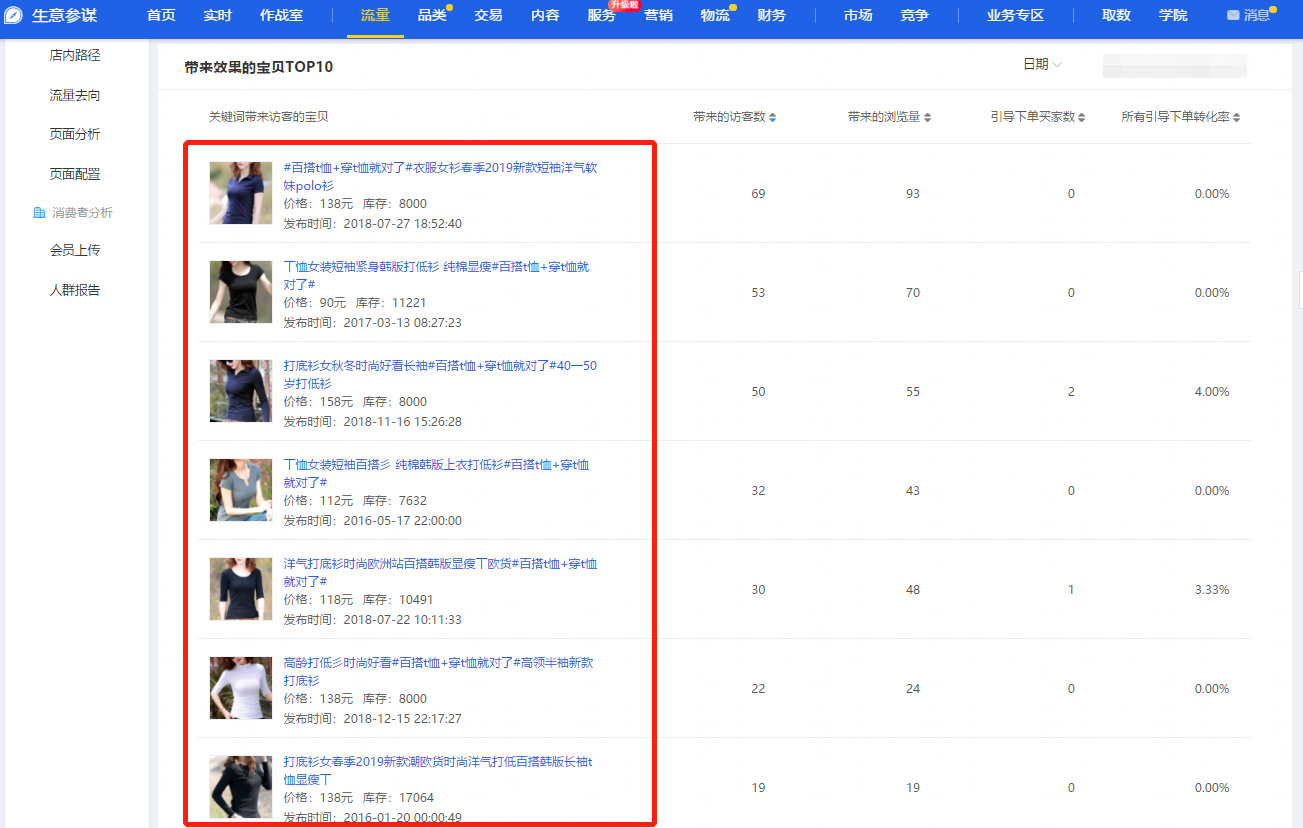Sort by 带来的访客数 arrow icon
This screenshot has height=828, width=1303.
772,118
